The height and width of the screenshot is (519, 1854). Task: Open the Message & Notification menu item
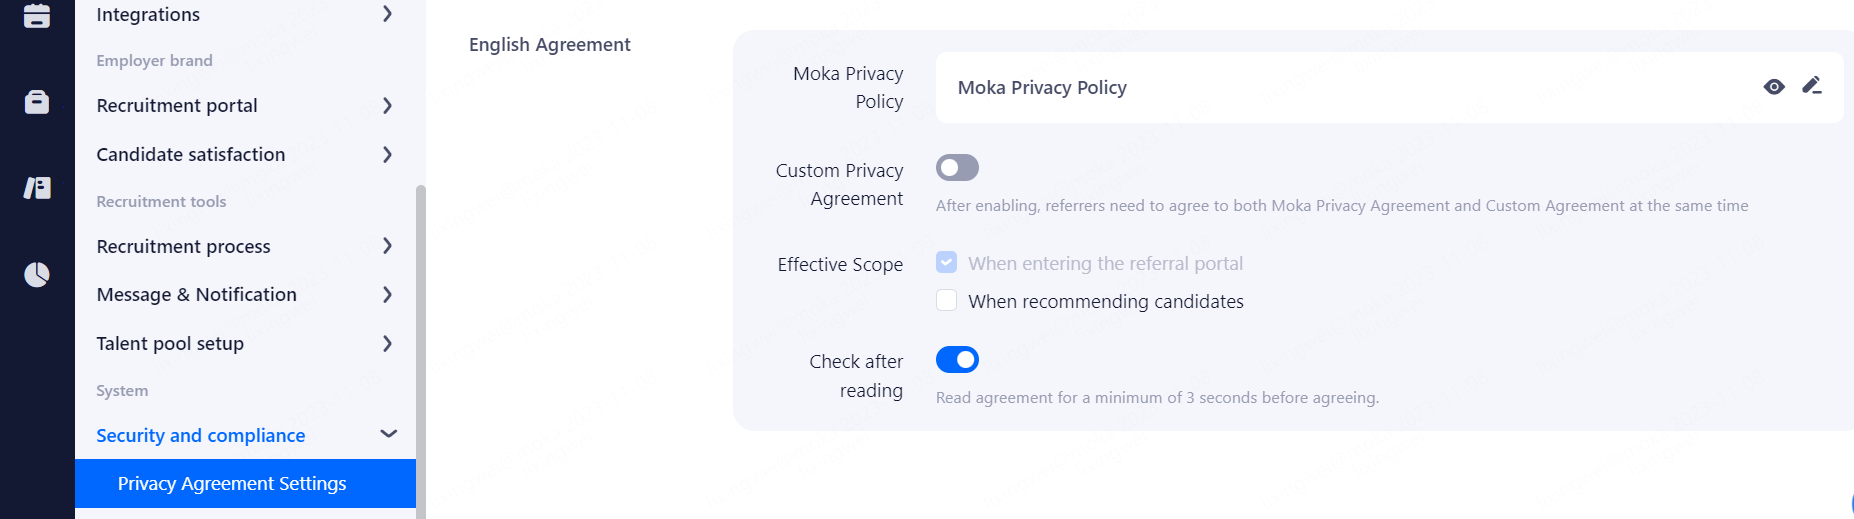(x=197, y=295)
